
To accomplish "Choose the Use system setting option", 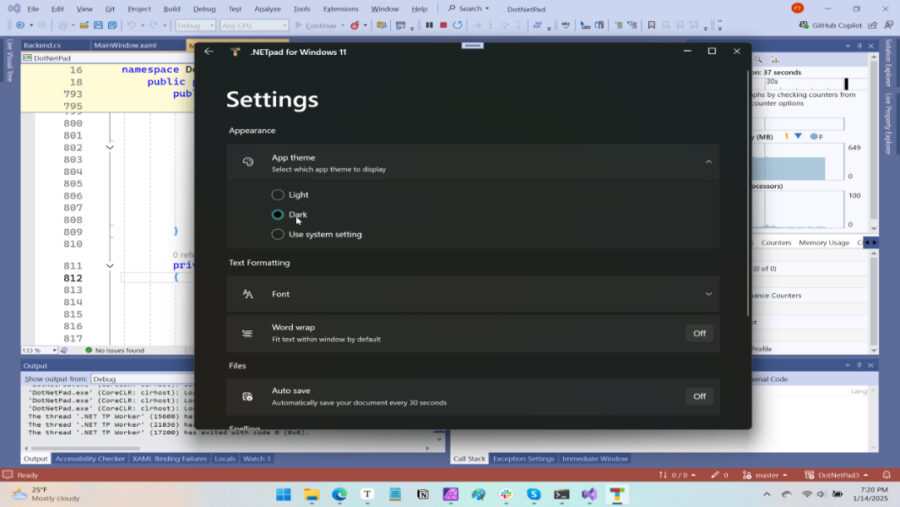I will pos(278,234).
